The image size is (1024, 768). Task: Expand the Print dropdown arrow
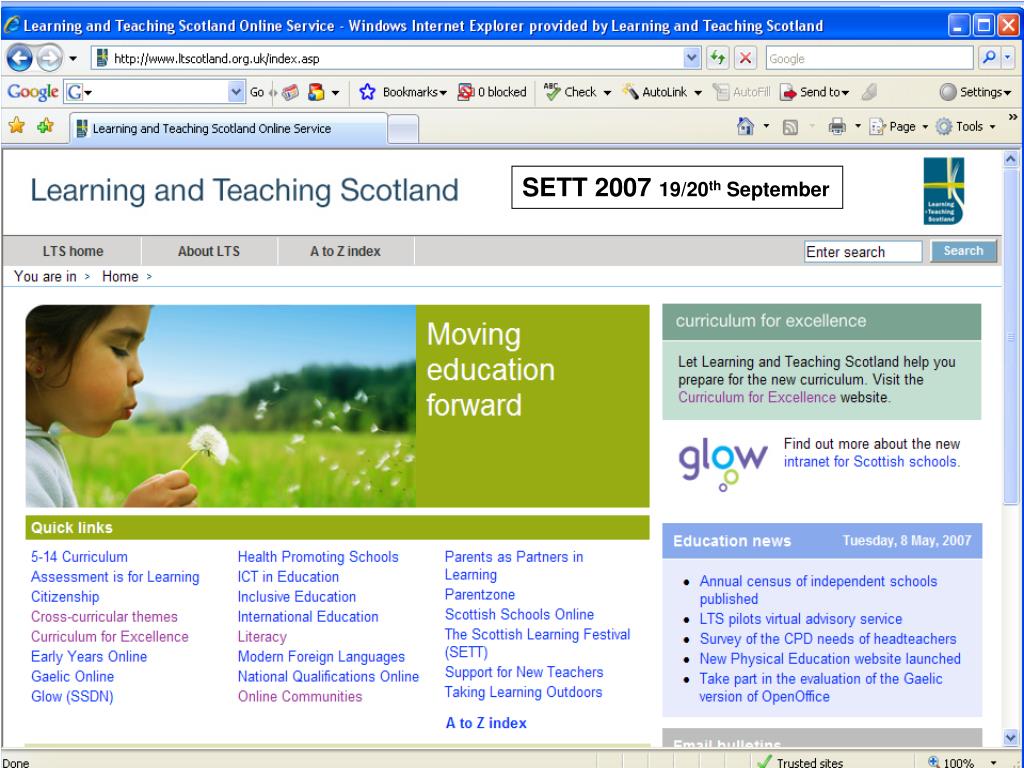click(x=857, y=127)
